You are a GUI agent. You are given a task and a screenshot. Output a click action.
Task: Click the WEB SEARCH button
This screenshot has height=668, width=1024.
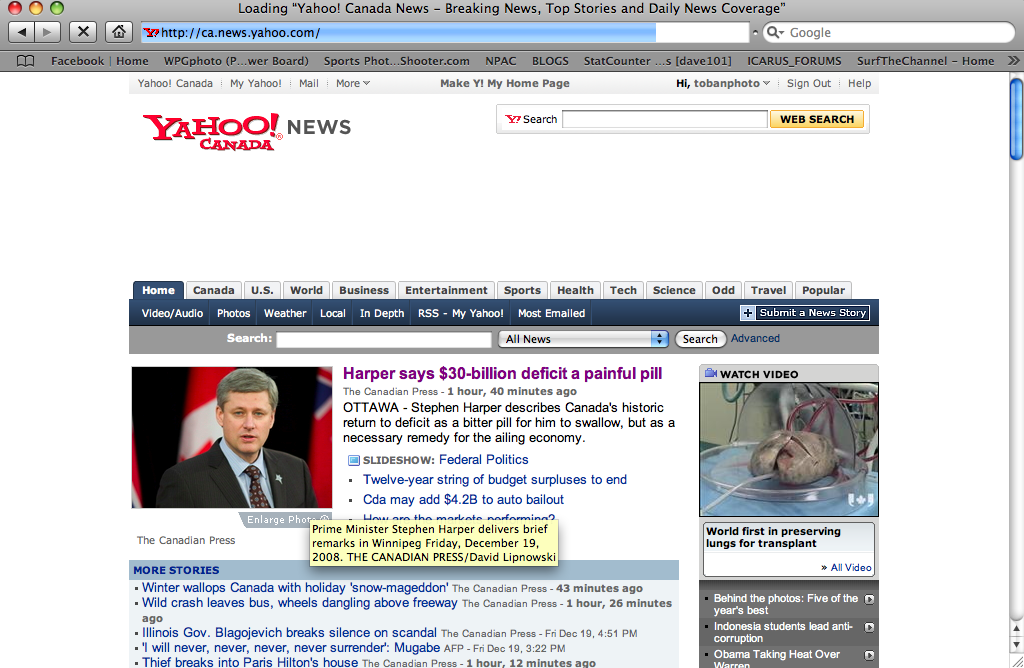click(x=817, y=119)
